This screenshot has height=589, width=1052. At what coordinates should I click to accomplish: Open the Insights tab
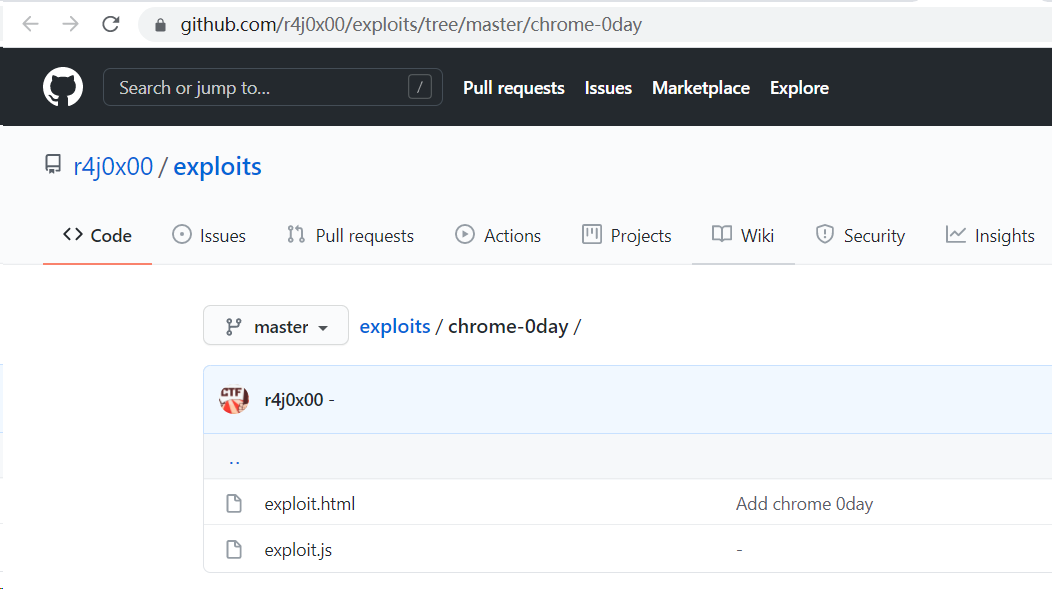tap(990, 235)
